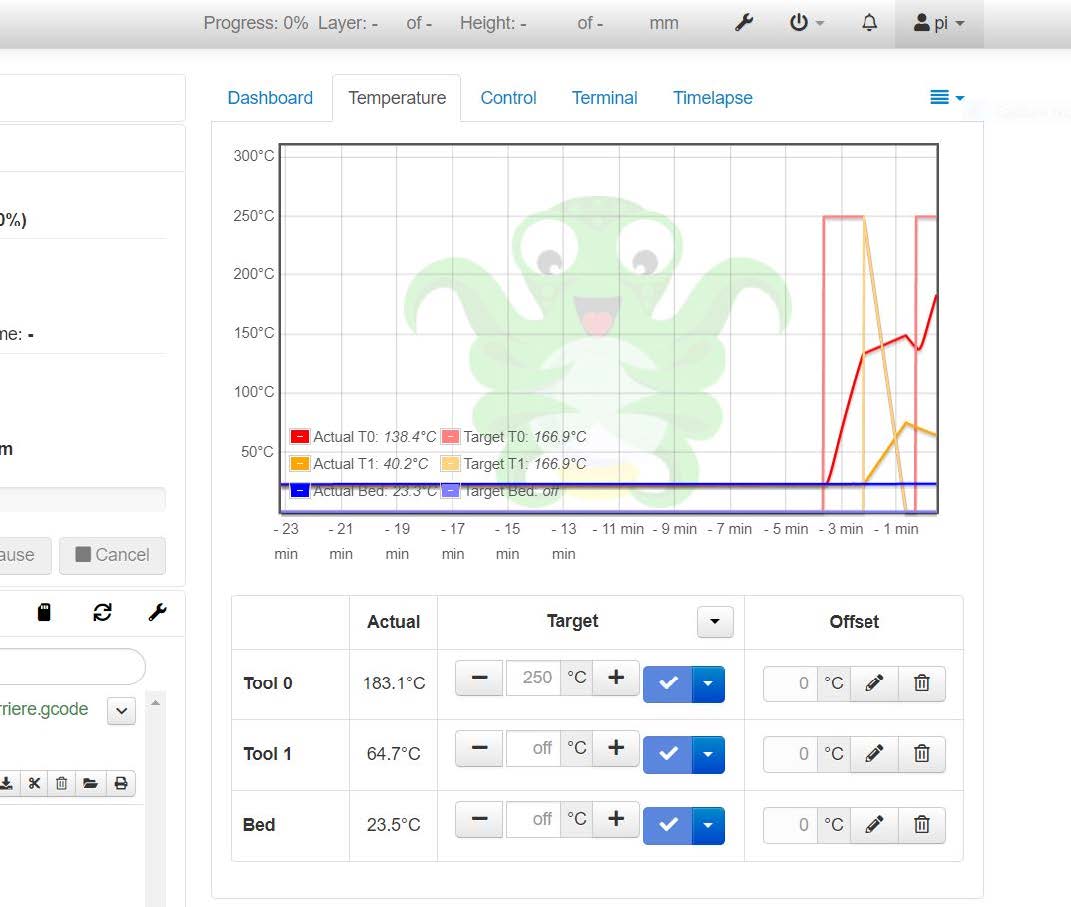Open the power options dropdown
Image resolution: width=1071 pixels, height=907 pixels.
click(806, 22)
